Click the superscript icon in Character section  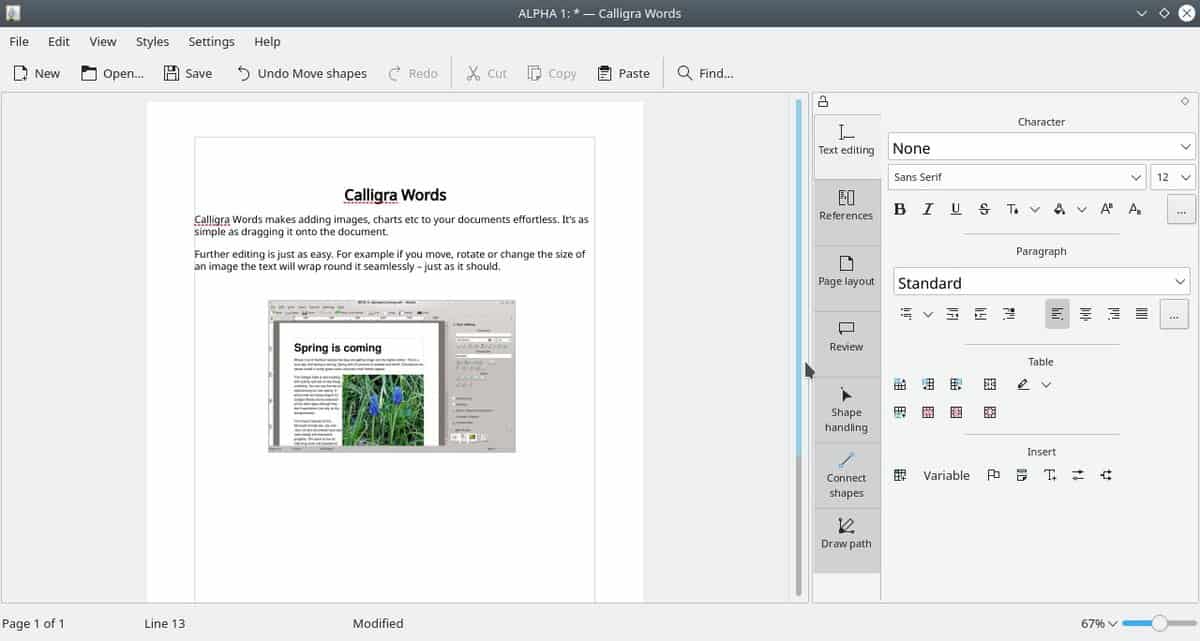click(x=1106, y=209)
